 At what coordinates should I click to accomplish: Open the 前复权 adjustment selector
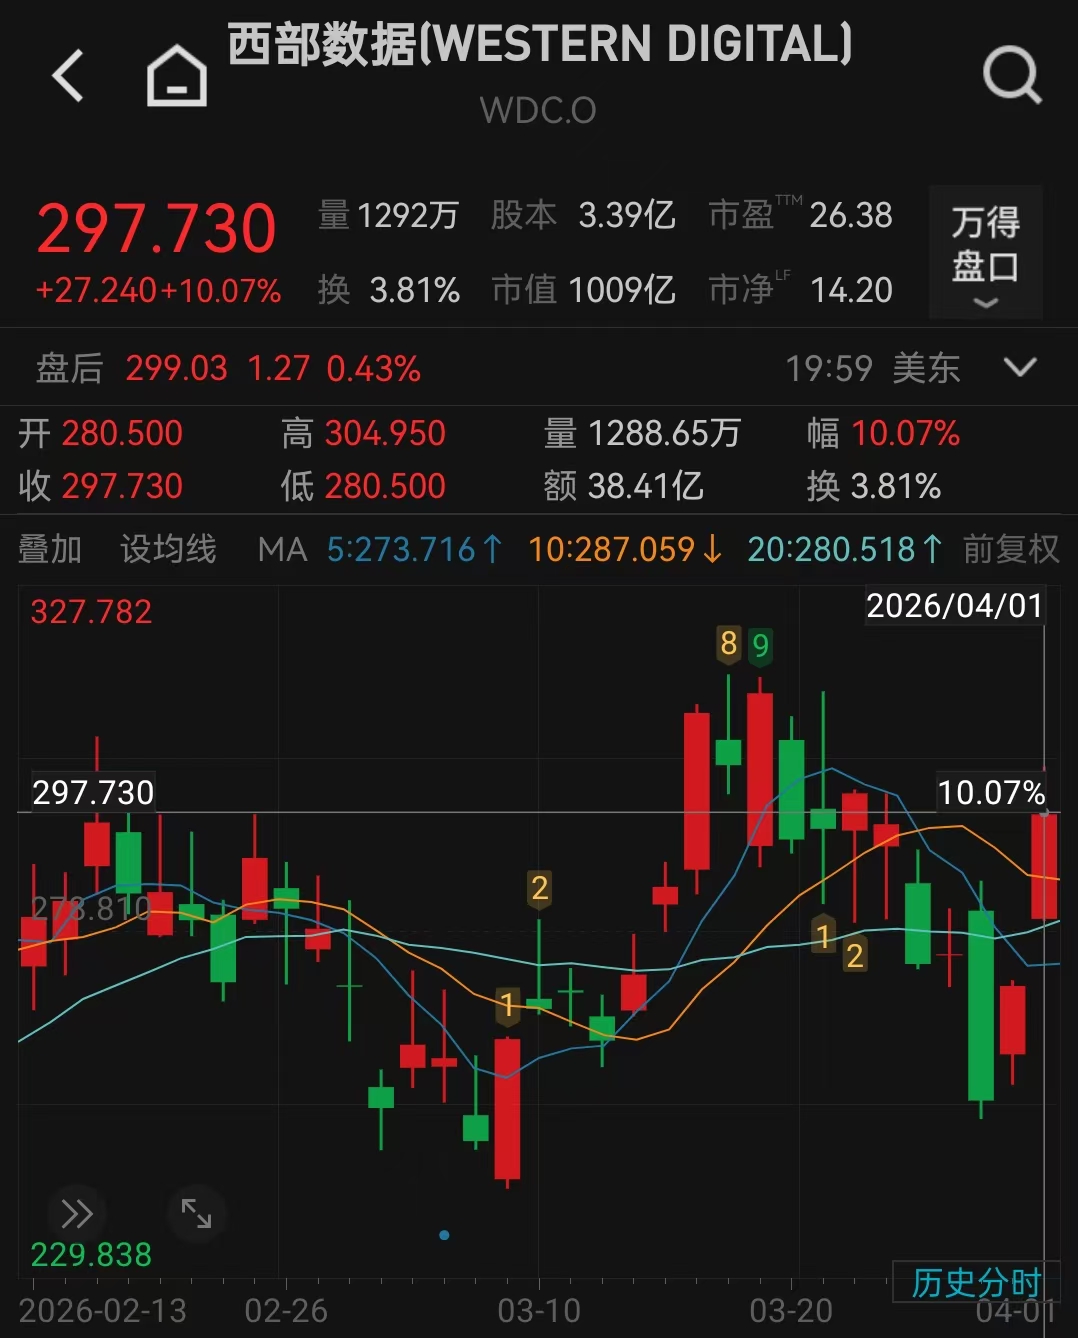(1011, 549)
